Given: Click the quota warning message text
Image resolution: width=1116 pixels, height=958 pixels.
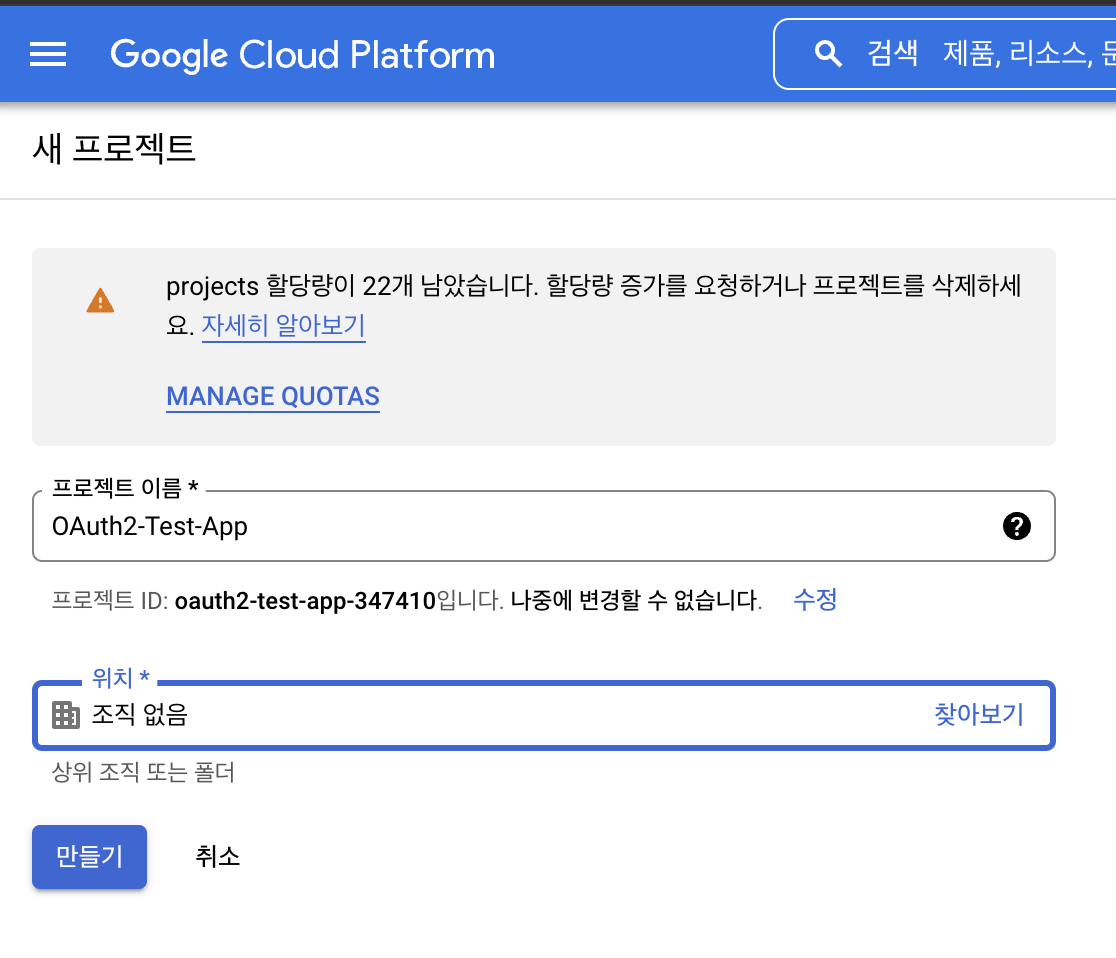Looking at the screenshot, I should click(594, 305).
